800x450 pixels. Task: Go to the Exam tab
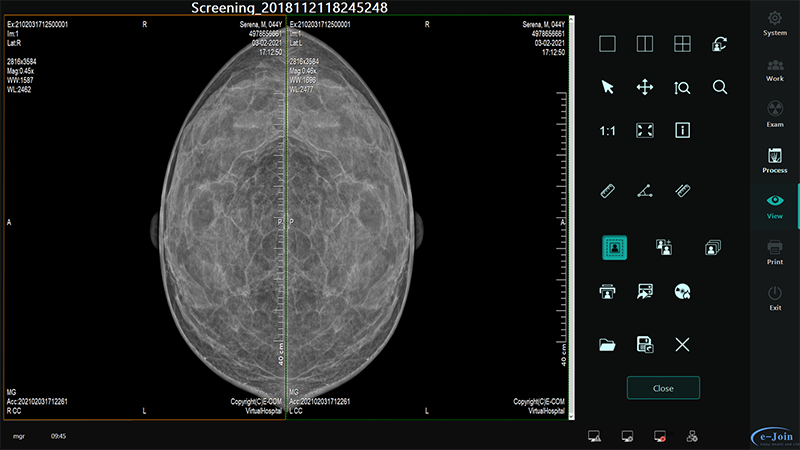tap(774, 114)
